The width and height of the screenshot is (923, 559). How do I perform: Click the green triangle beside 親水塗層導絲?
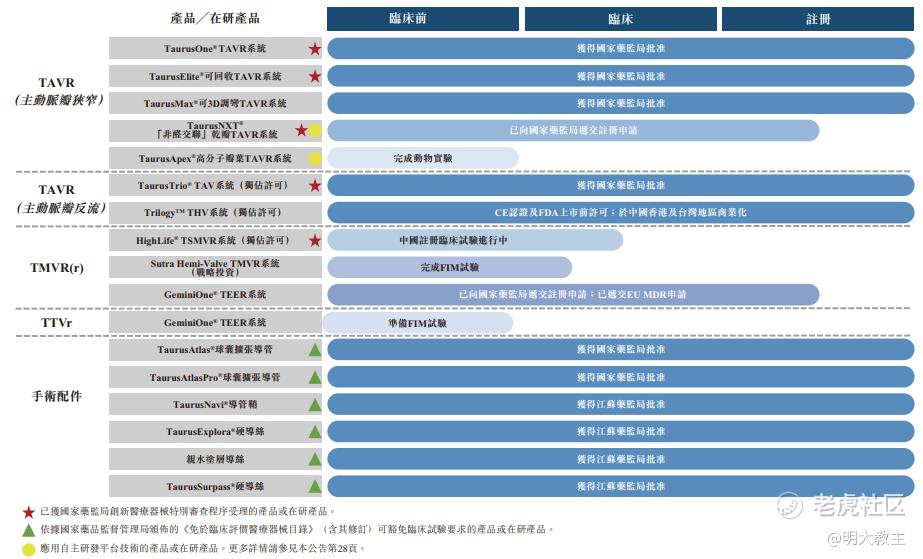[315, 459]
